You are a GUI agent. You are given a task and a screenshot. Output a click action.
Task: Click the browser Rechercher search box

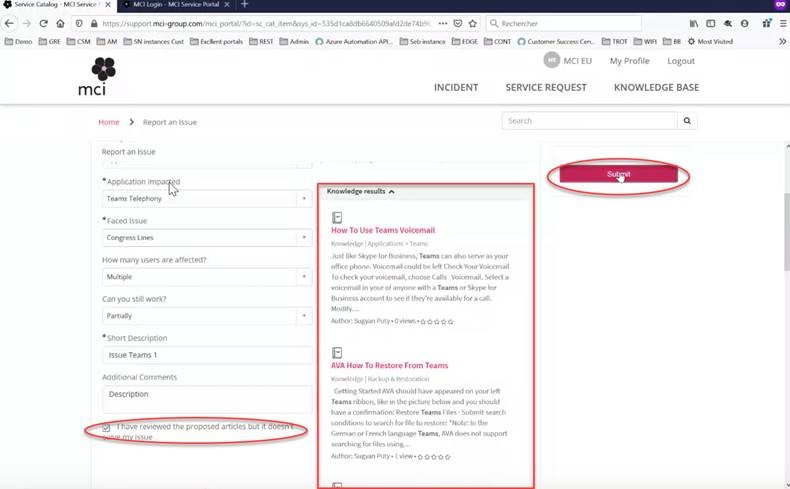563,23
